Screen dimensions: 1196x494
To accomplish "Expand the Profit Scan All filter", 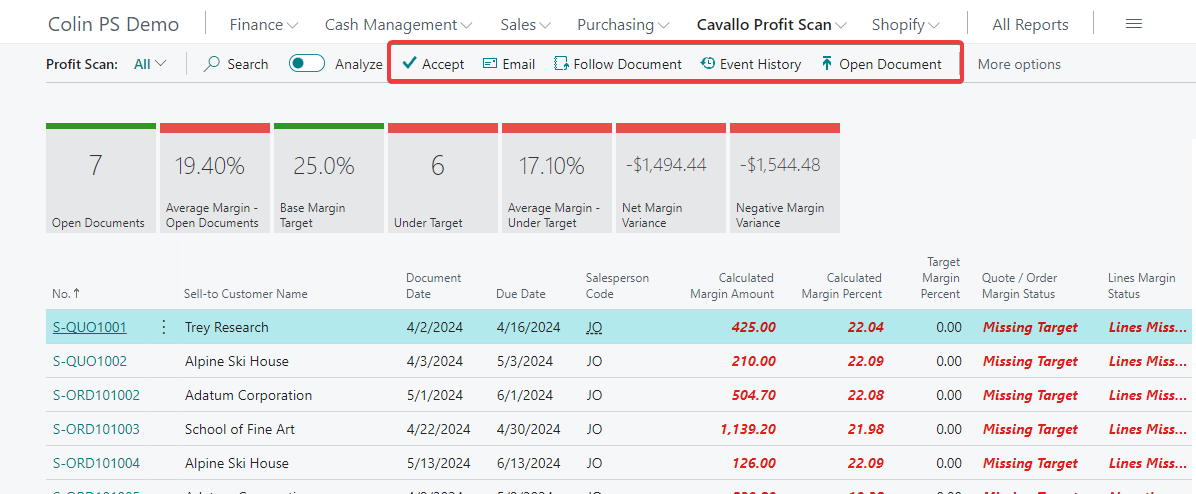I will click(150, 64).
